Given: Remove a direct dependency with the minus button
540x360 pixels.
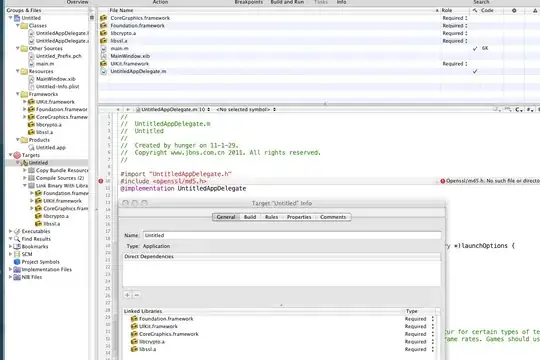Looking at the screenshot, I should coord(137,295).
